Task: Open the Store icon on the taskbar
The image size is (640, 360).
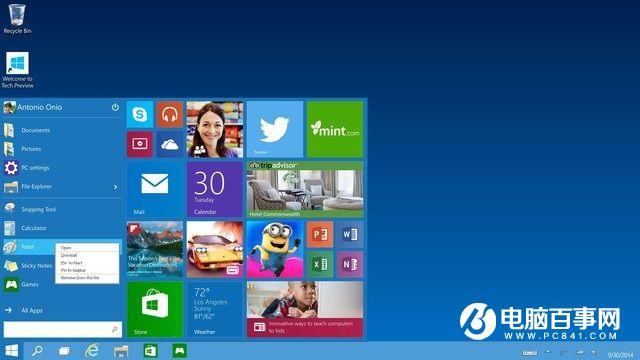Action: coord(150,351)
